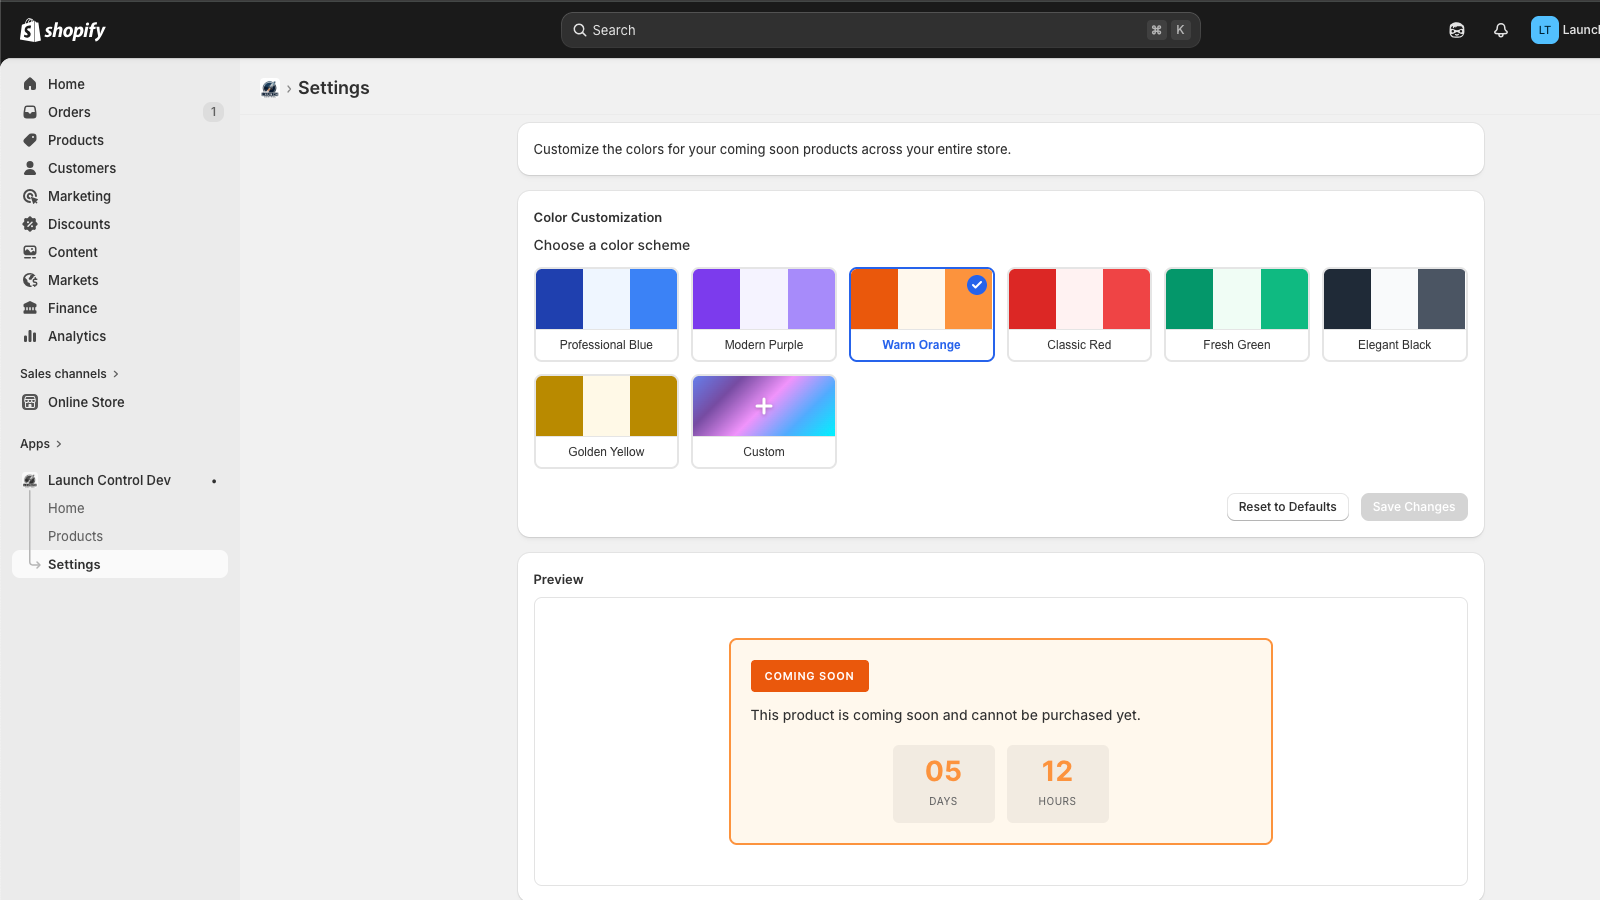This screenshot has height=900, width=1600.
Task: Expand the Sales channels section
Action: click(62, 373)
